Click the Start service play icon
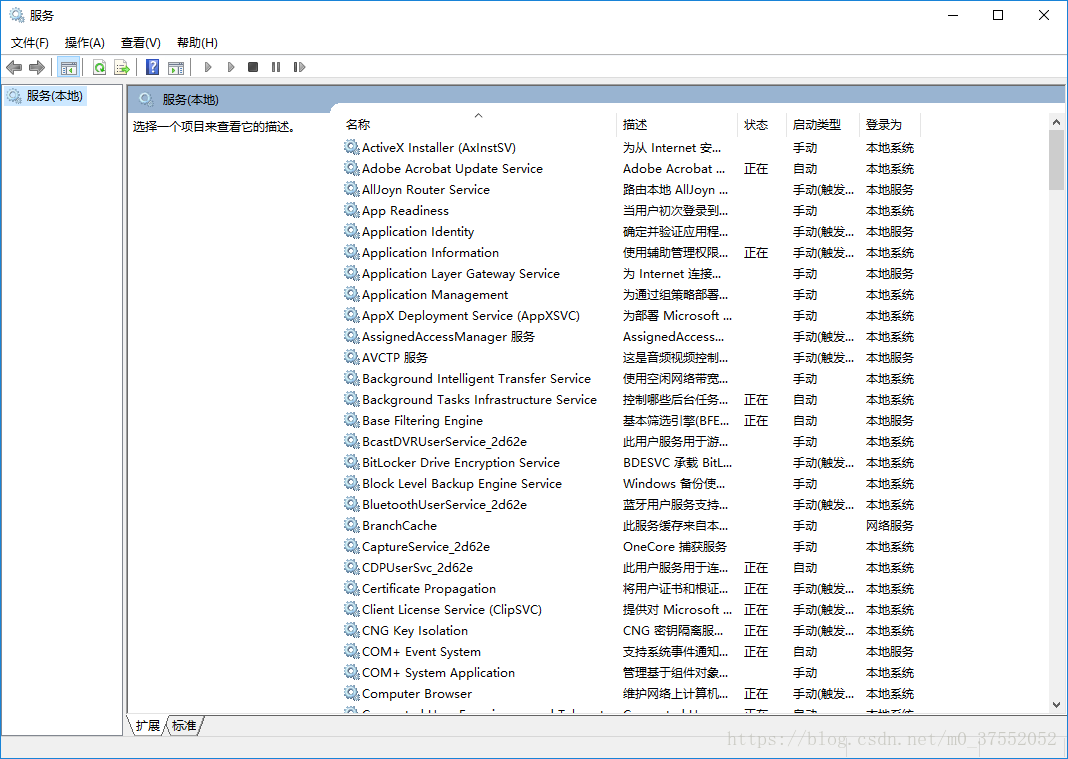 (x=208, y=67)
